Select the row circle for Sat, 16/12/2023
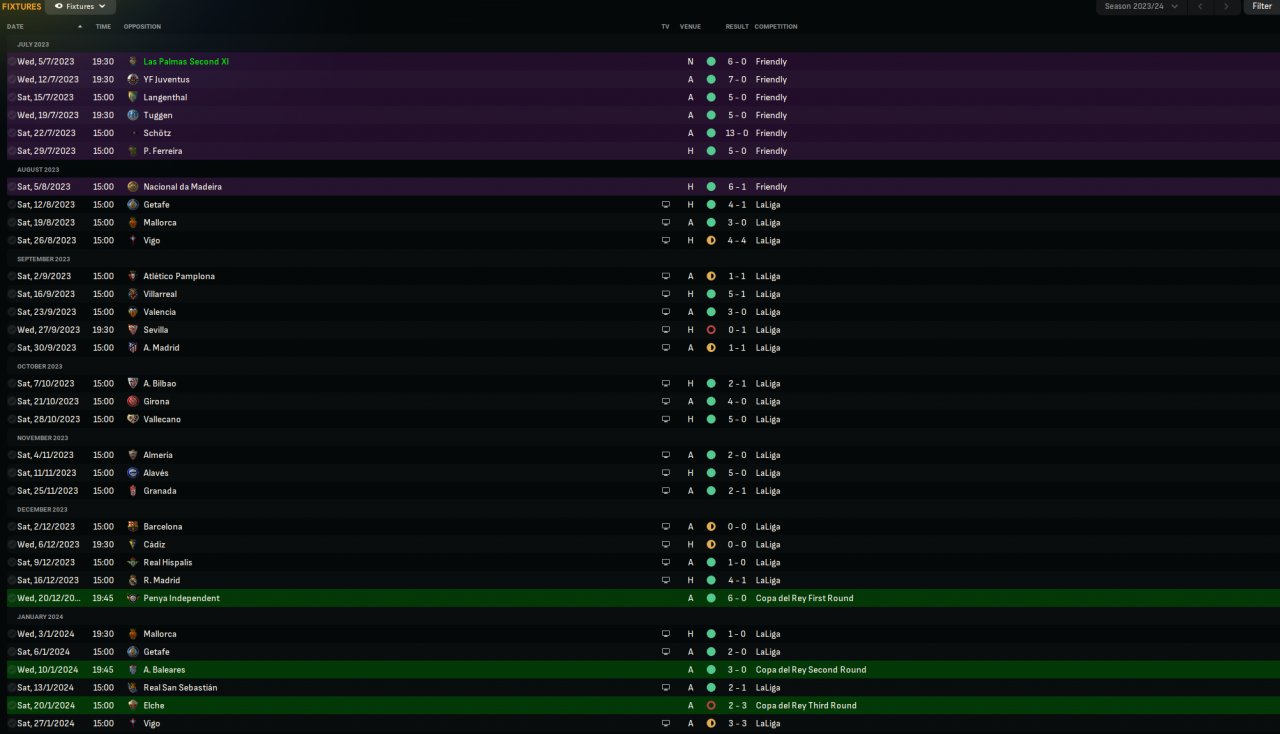1280x734 pixels. (x=11, y=581)
